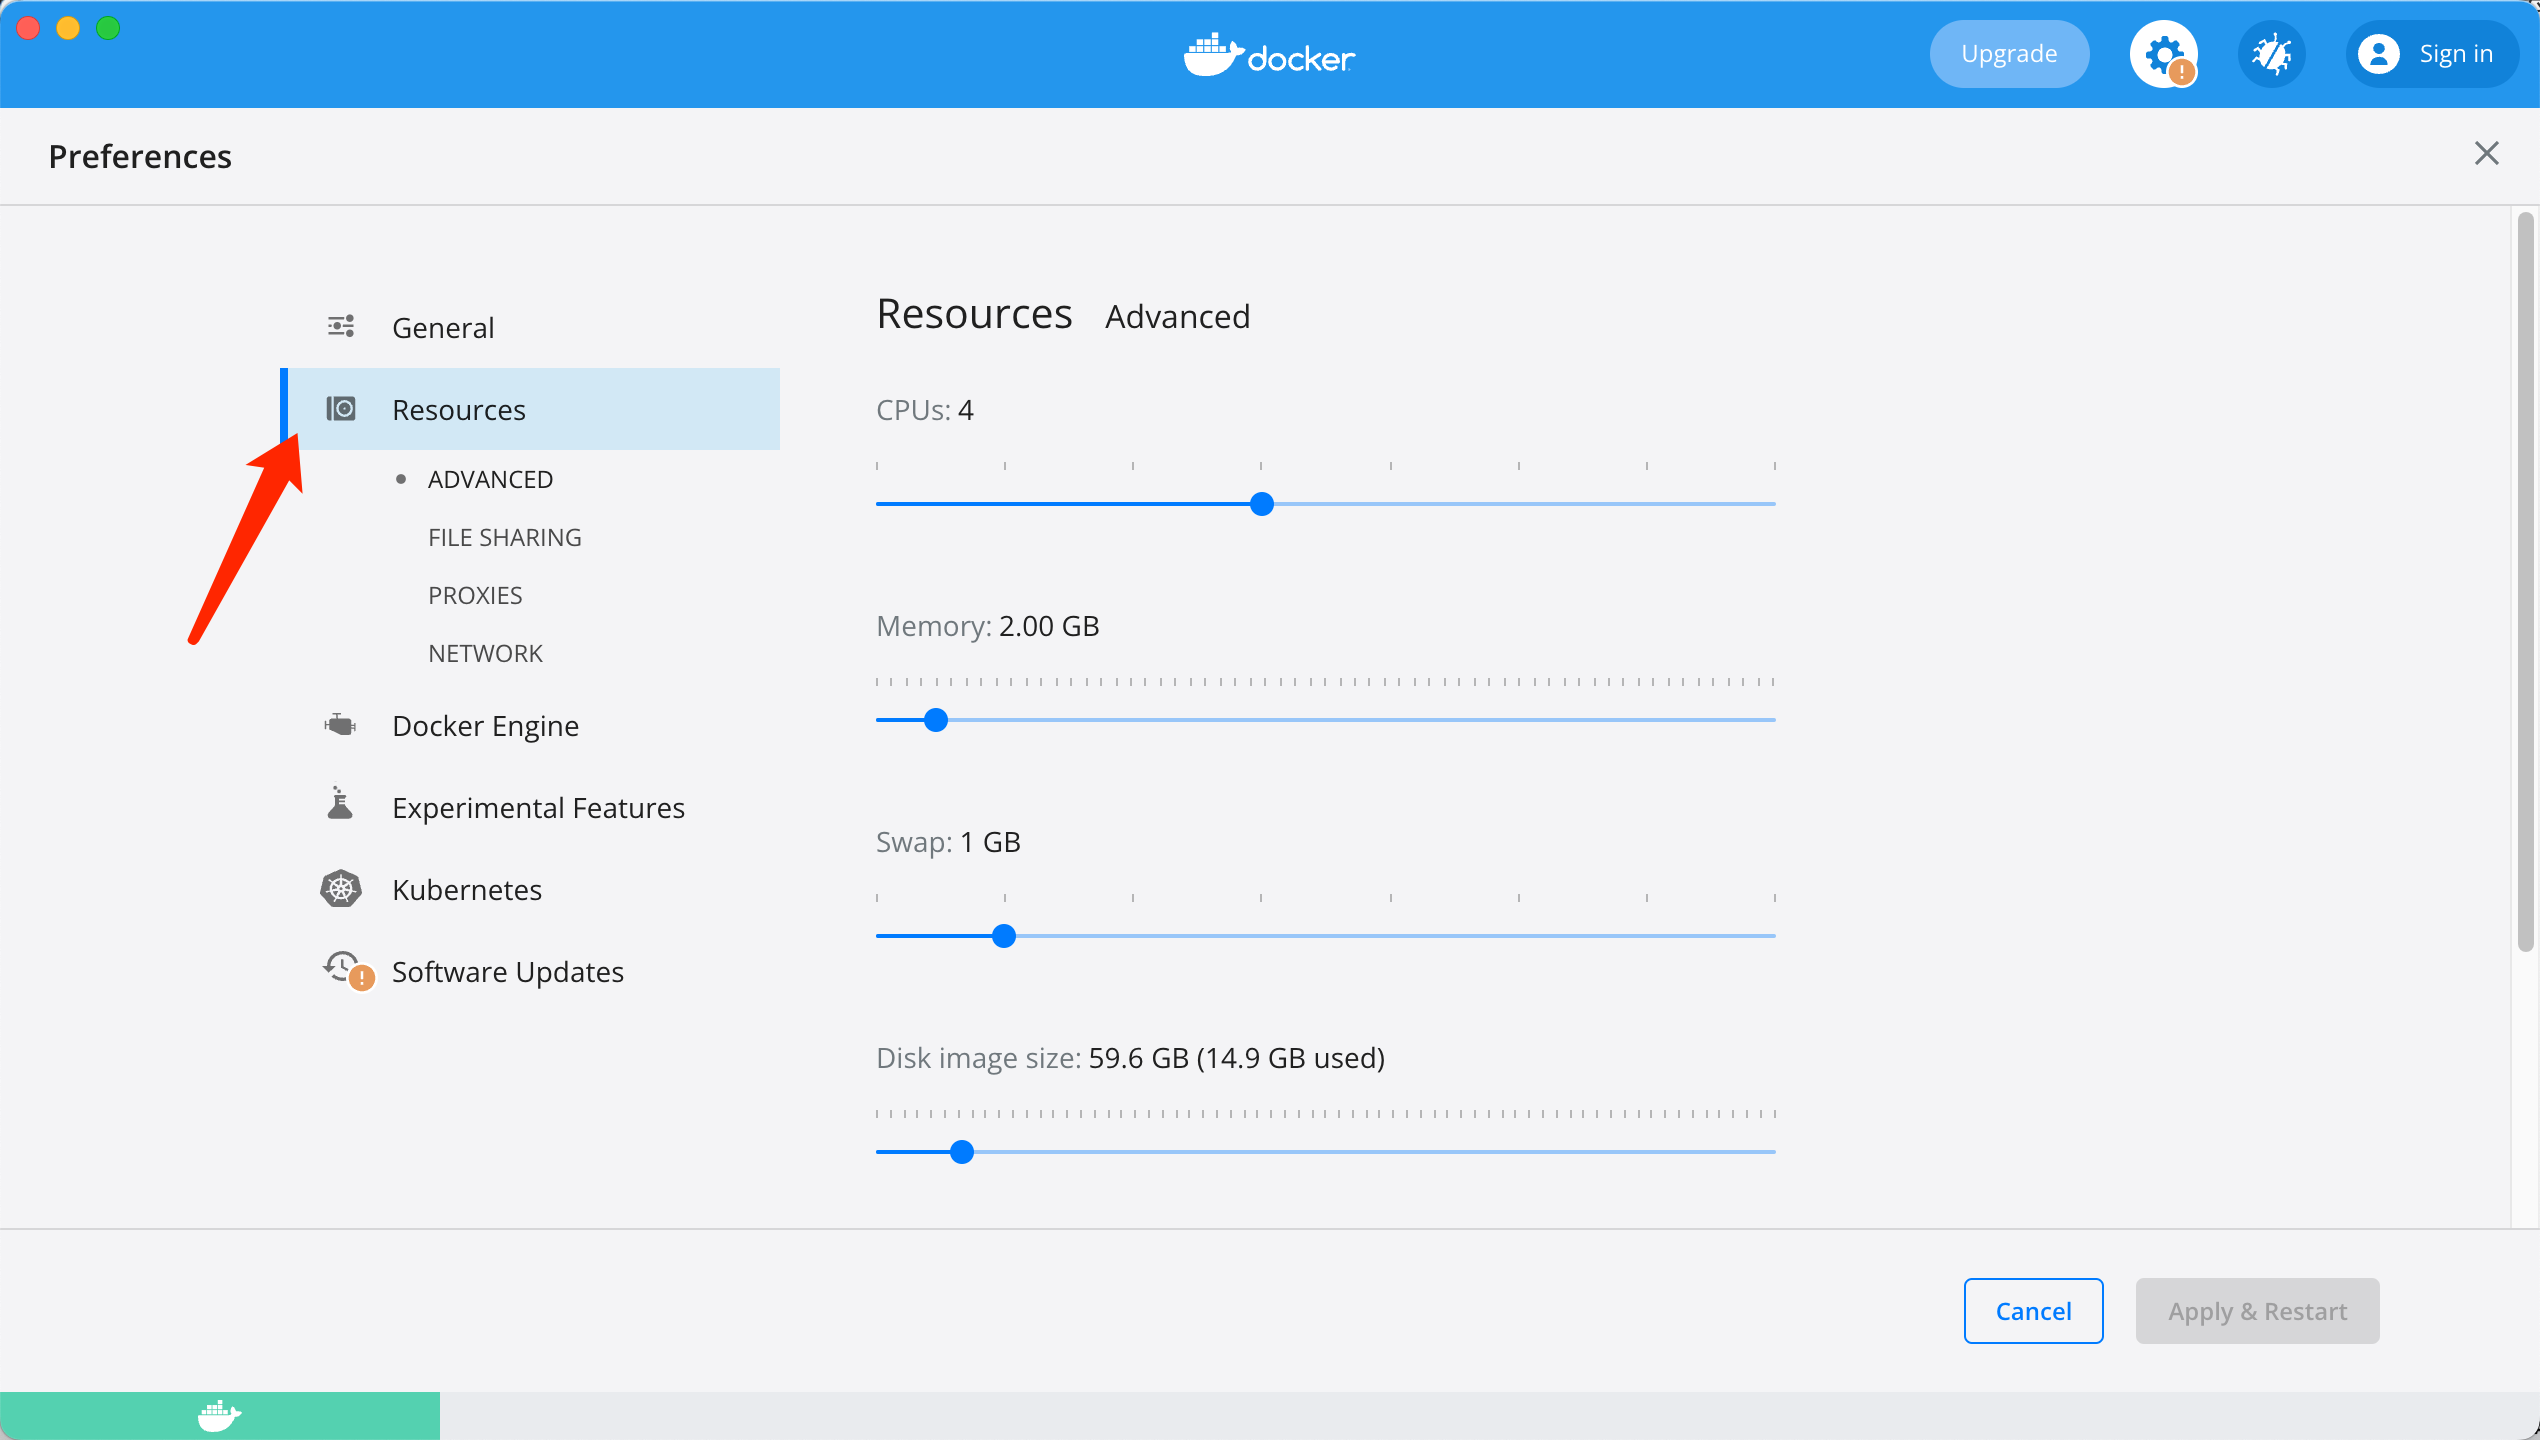Select the FILE SHARING sub-item
Viewport: 2540px width, 1440px height.
point(505,537)
